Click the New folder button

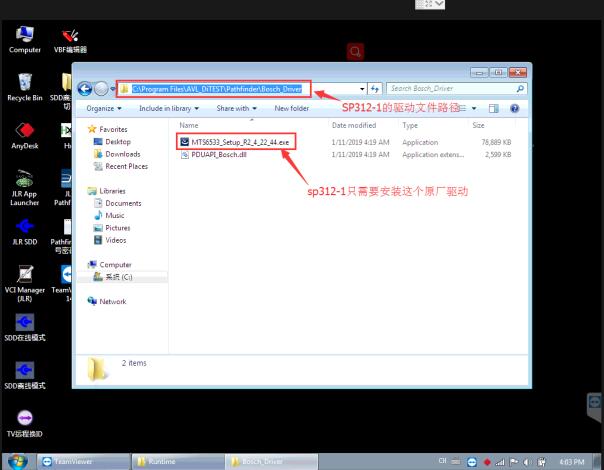tap(291, 108)
